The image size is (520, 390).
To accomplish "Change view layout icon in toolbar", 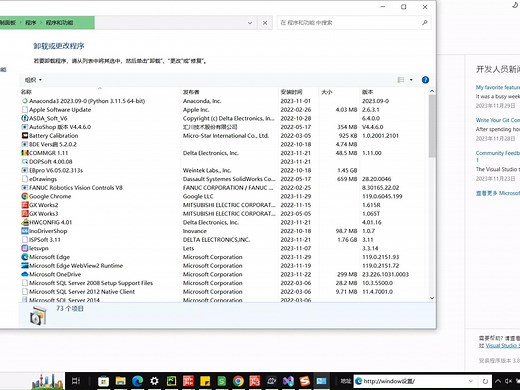I will tap(401, 80).
